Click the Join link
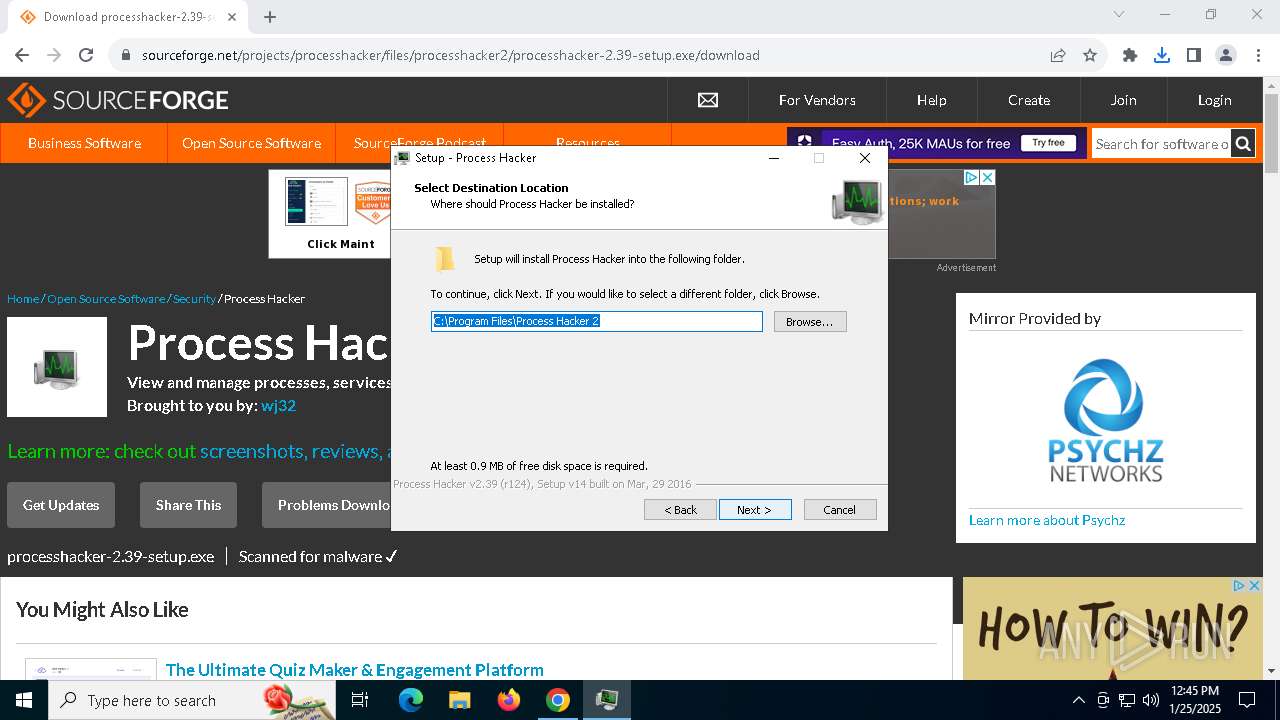 pyautogui.click(x=1123, y=100)
